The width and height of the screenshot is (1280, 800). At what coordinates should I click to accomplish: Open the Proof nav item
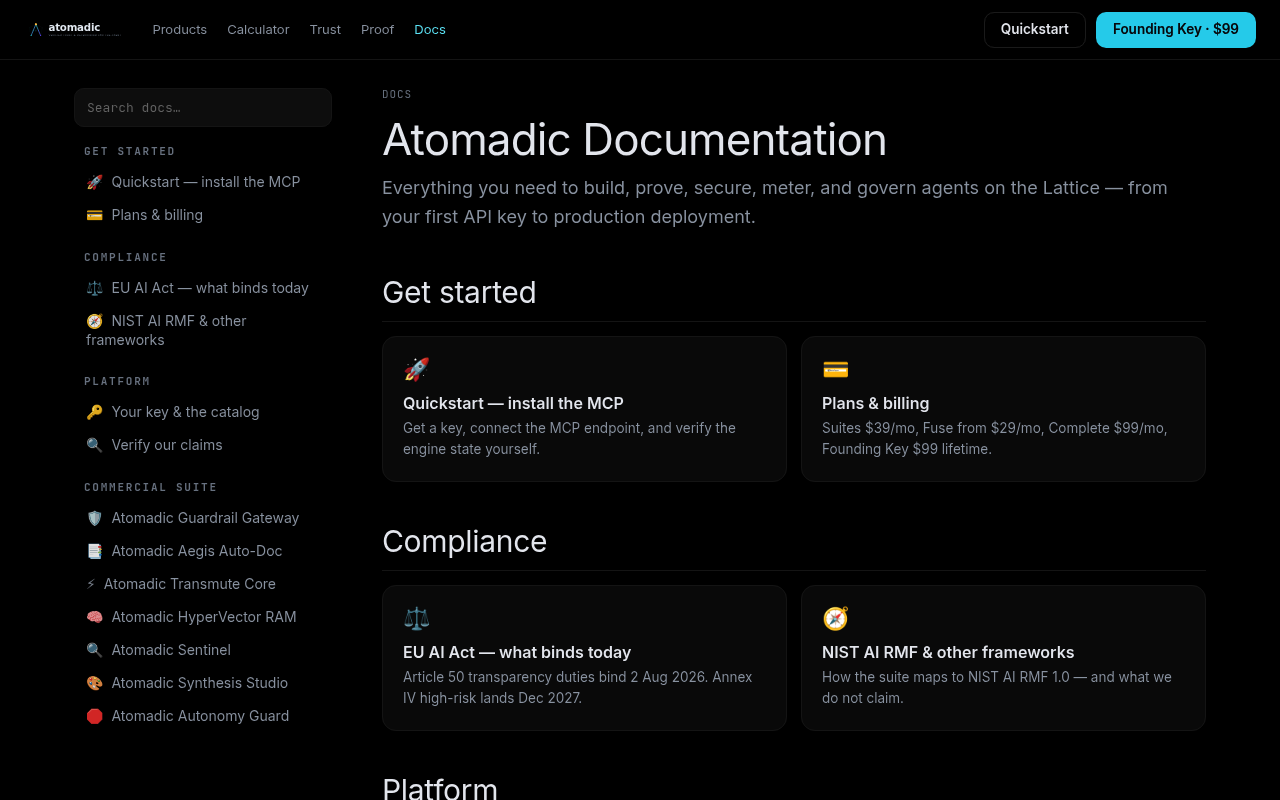point(377,30)
